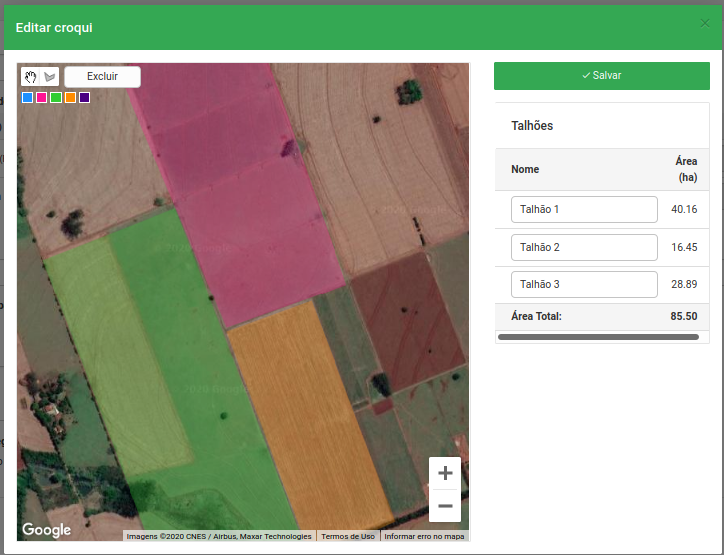The width and height of the screenshot is (724, 555).
Task: Edit the Talhão 1 name field
Action: pos(584,209)
